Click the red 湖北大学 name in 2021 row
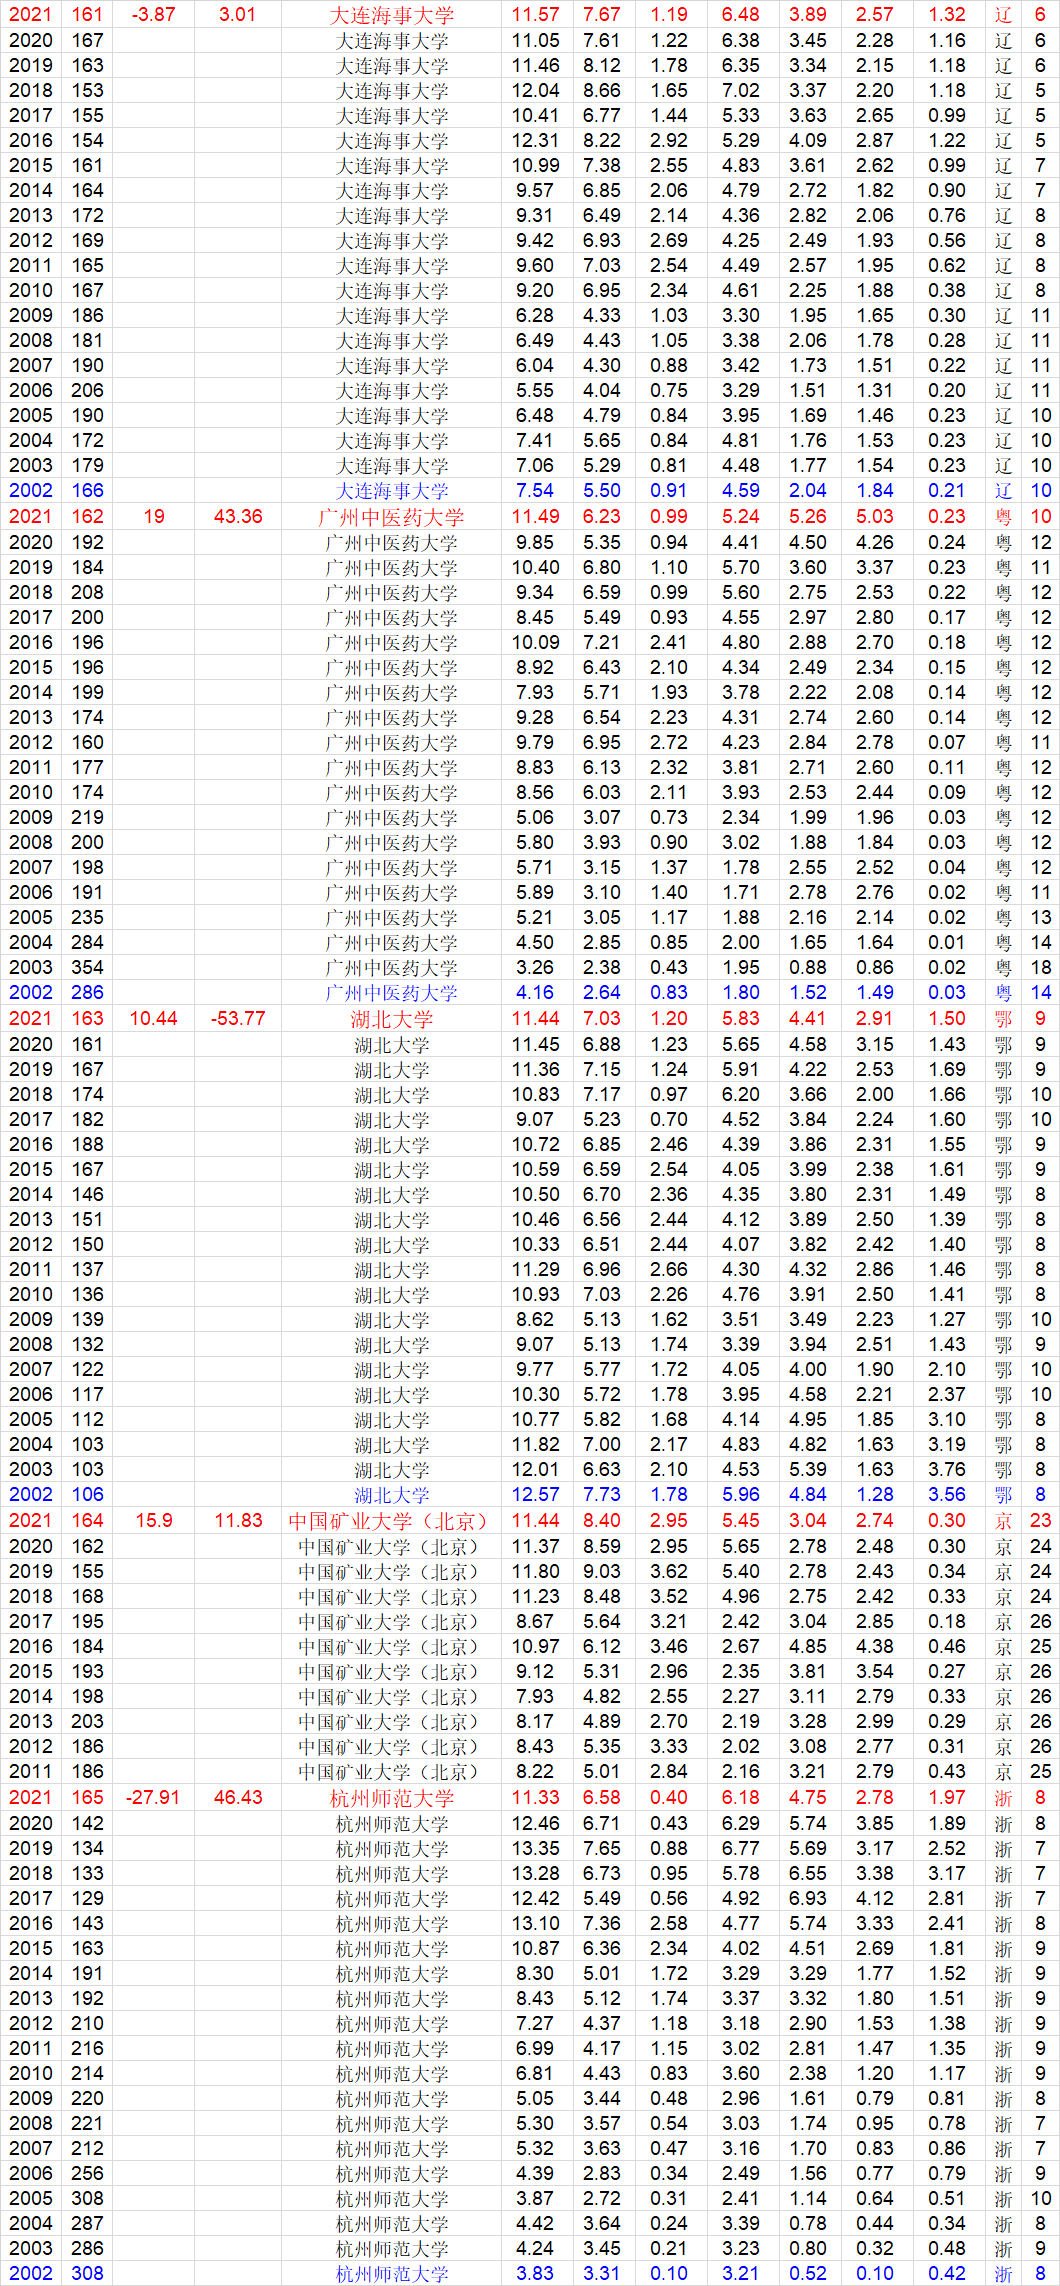This screenshot has width=1060, height=2286. pos(391,1019)
